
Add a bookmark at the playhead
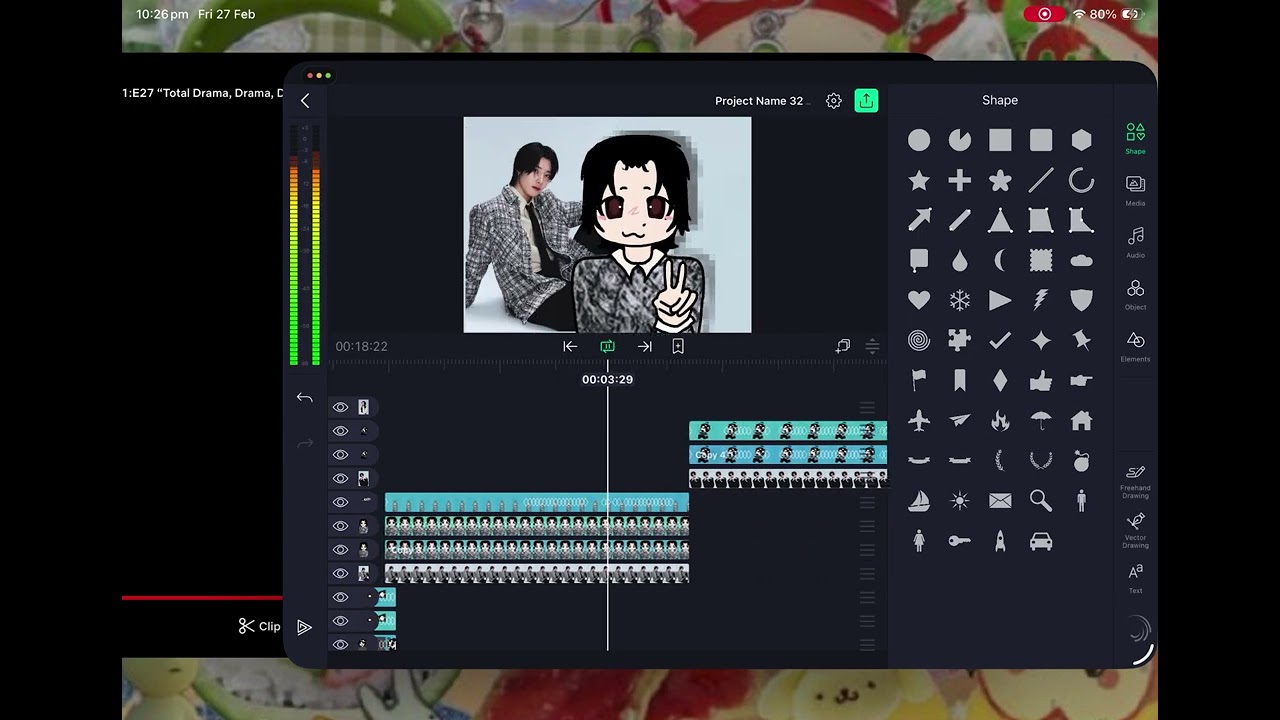click(678, 346)
